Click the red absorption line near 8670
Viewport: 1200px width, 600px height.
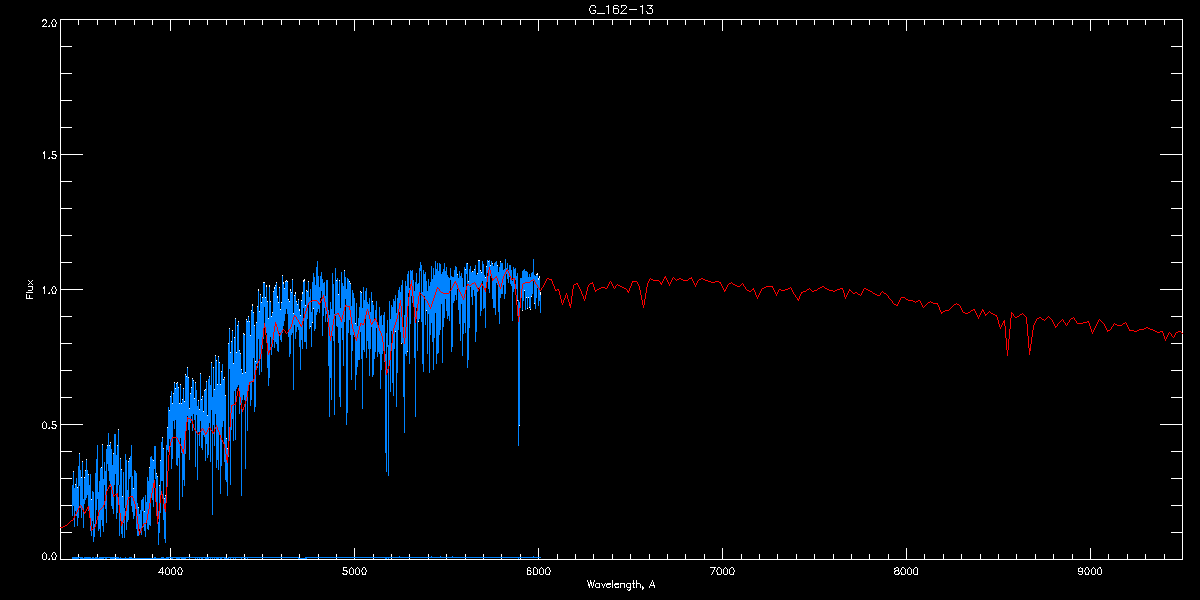pos(1029,335)
